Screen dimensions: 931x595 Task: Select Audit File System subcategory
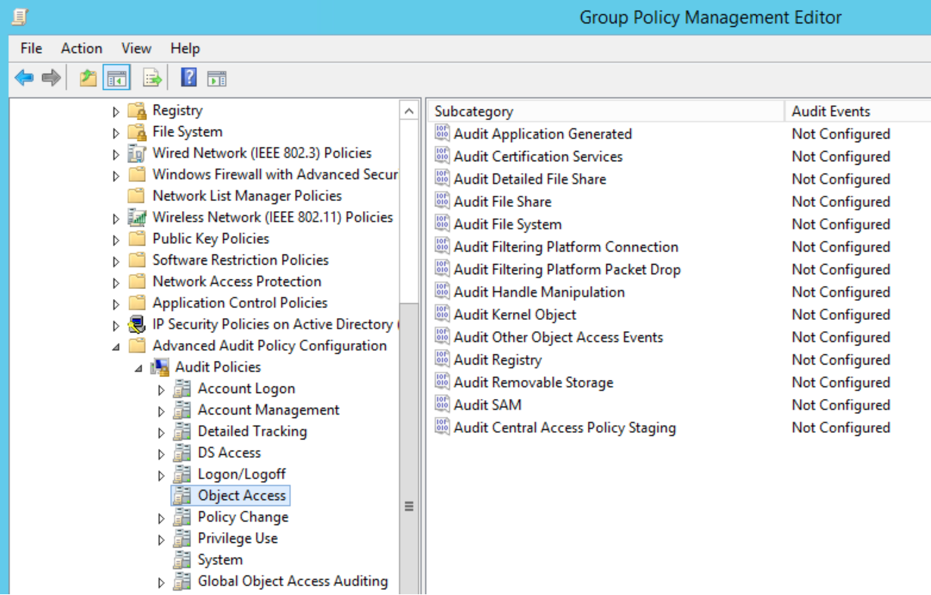click(x=507, y=224)
